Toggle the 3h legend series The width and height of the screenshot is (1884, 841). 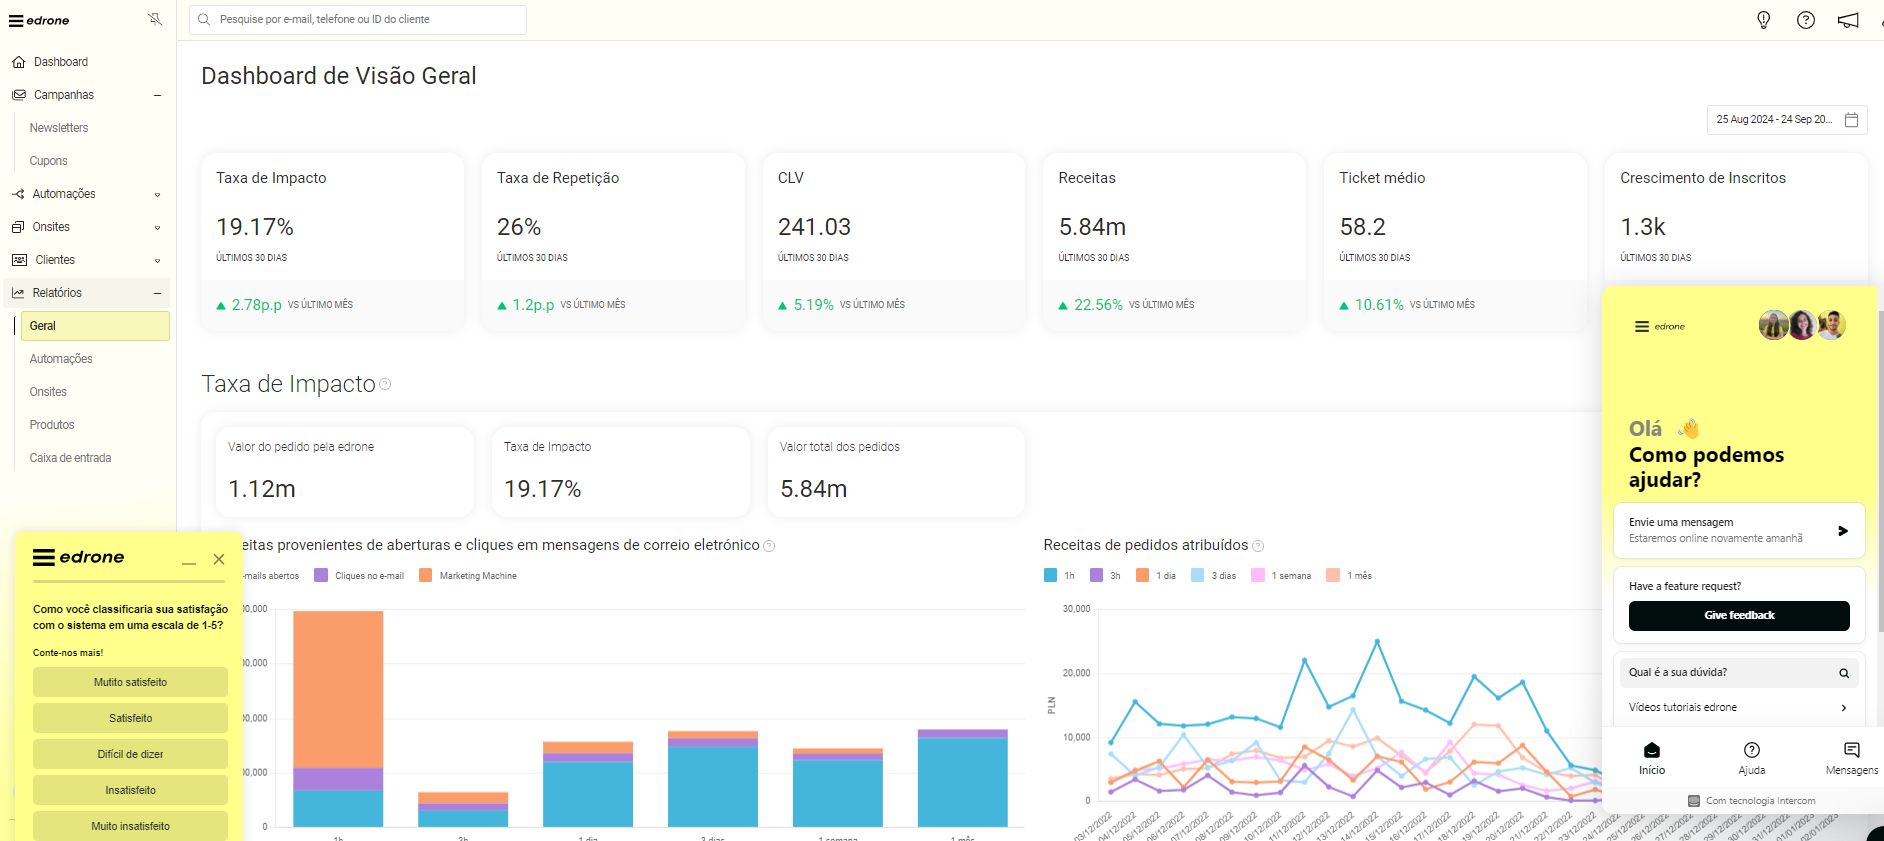[1105, 575]
